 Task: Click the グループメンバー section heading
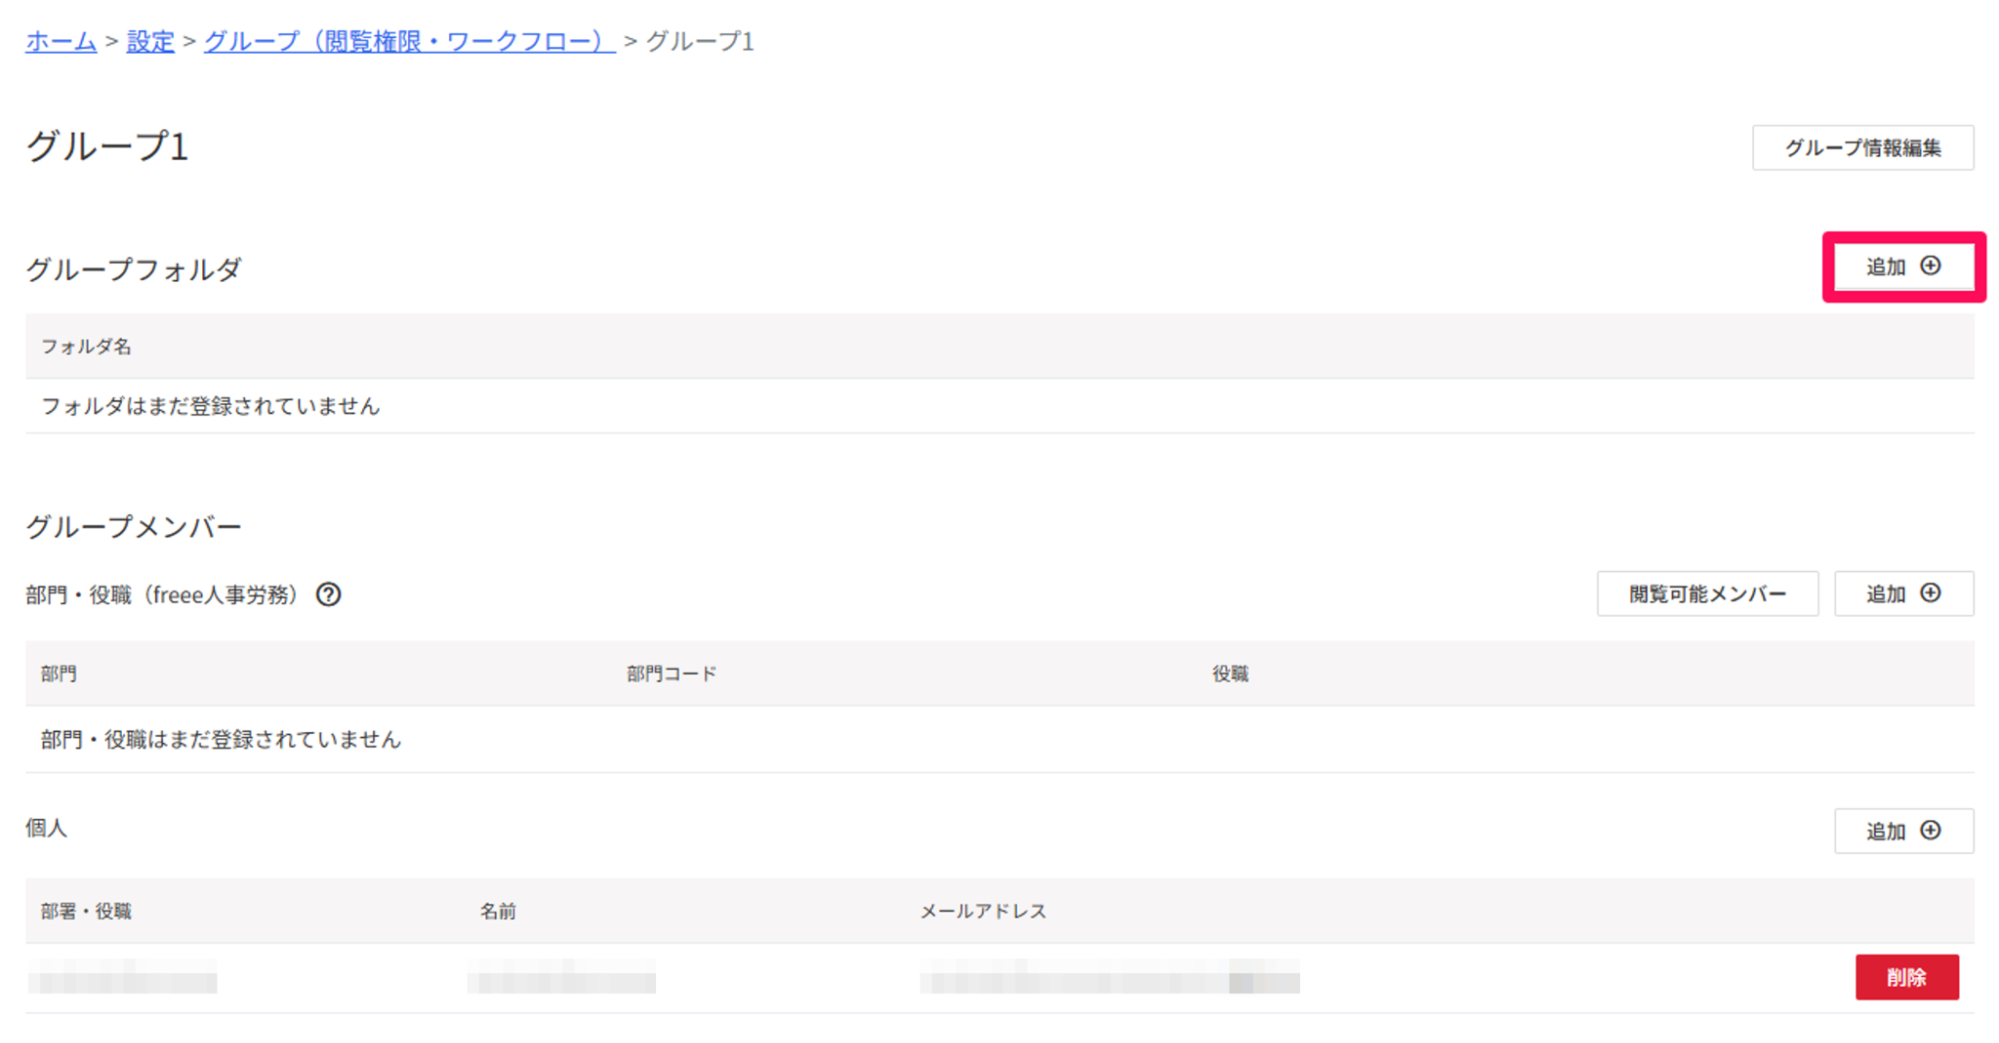[x=134, y=527]
